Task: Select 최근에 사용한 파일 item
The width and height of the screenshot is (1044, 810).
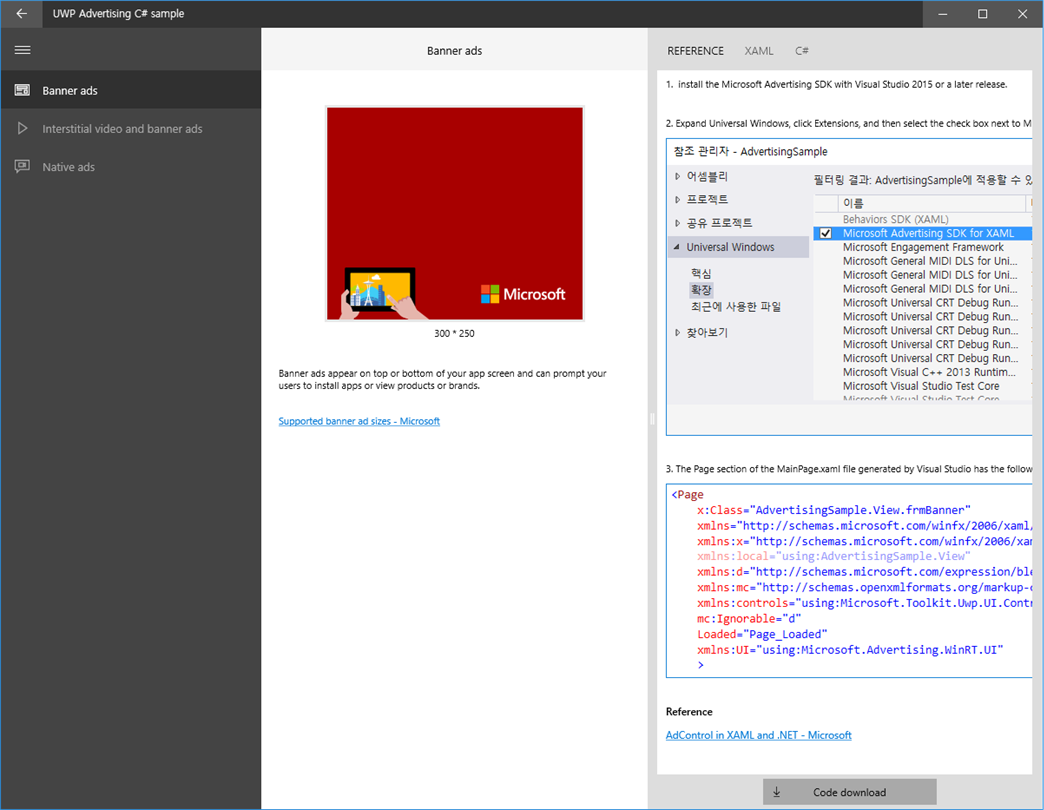Action: click(736, 306)
